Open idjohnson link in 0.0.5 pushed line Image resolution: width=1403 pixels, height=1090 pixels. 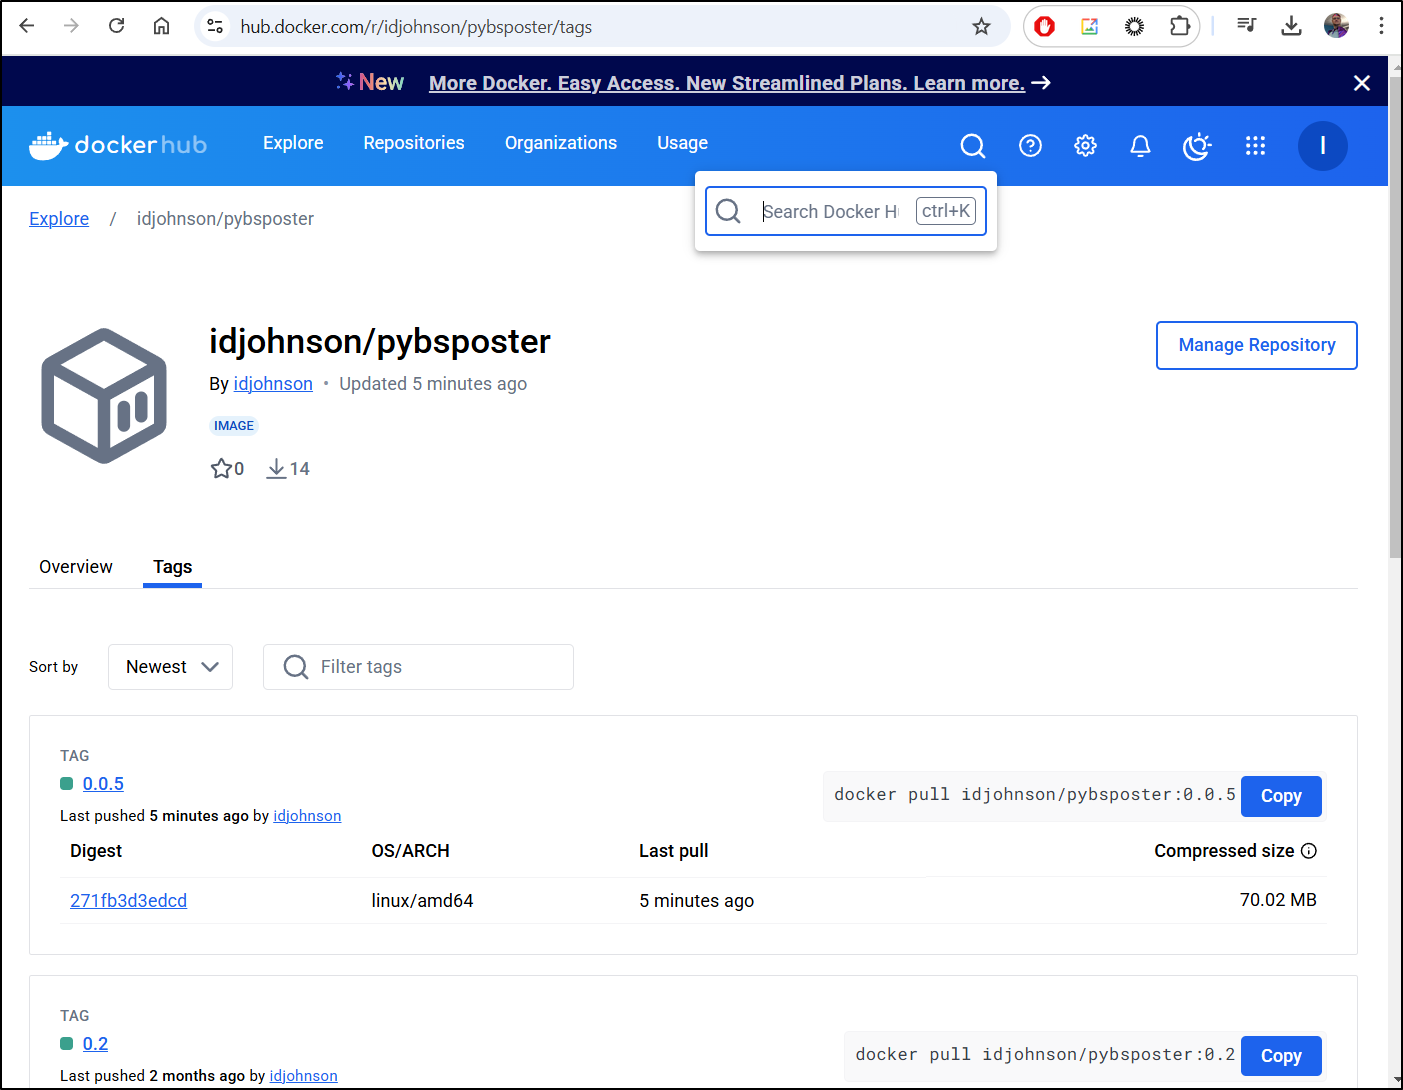tap(307, 816)
